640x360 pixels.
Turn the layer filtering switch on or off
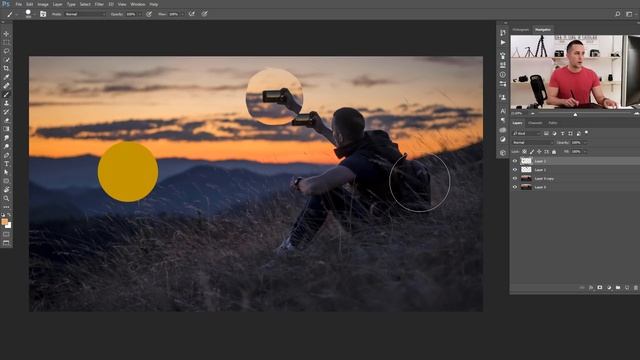coord(587,133)
